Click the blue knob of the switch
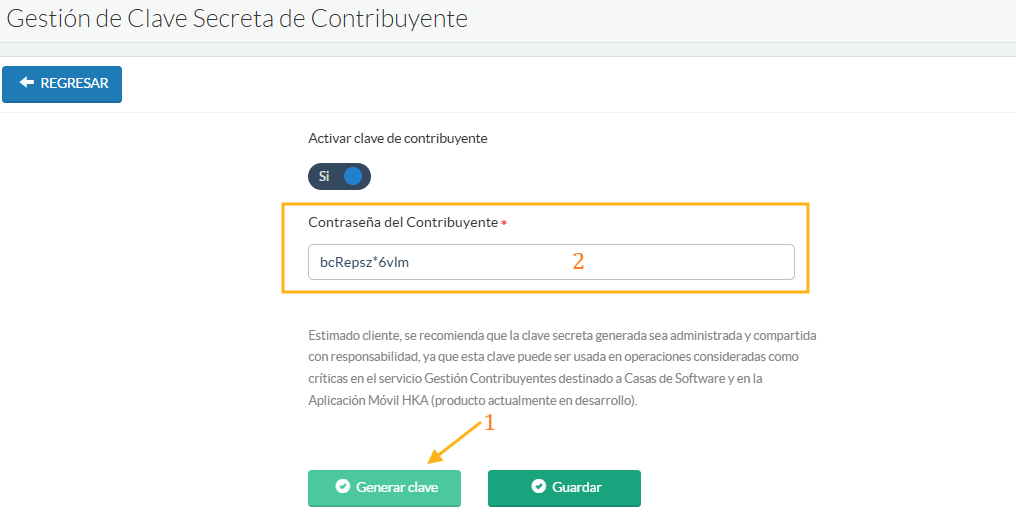Viewport: 1016px width, 516px height. pos(352,176)
